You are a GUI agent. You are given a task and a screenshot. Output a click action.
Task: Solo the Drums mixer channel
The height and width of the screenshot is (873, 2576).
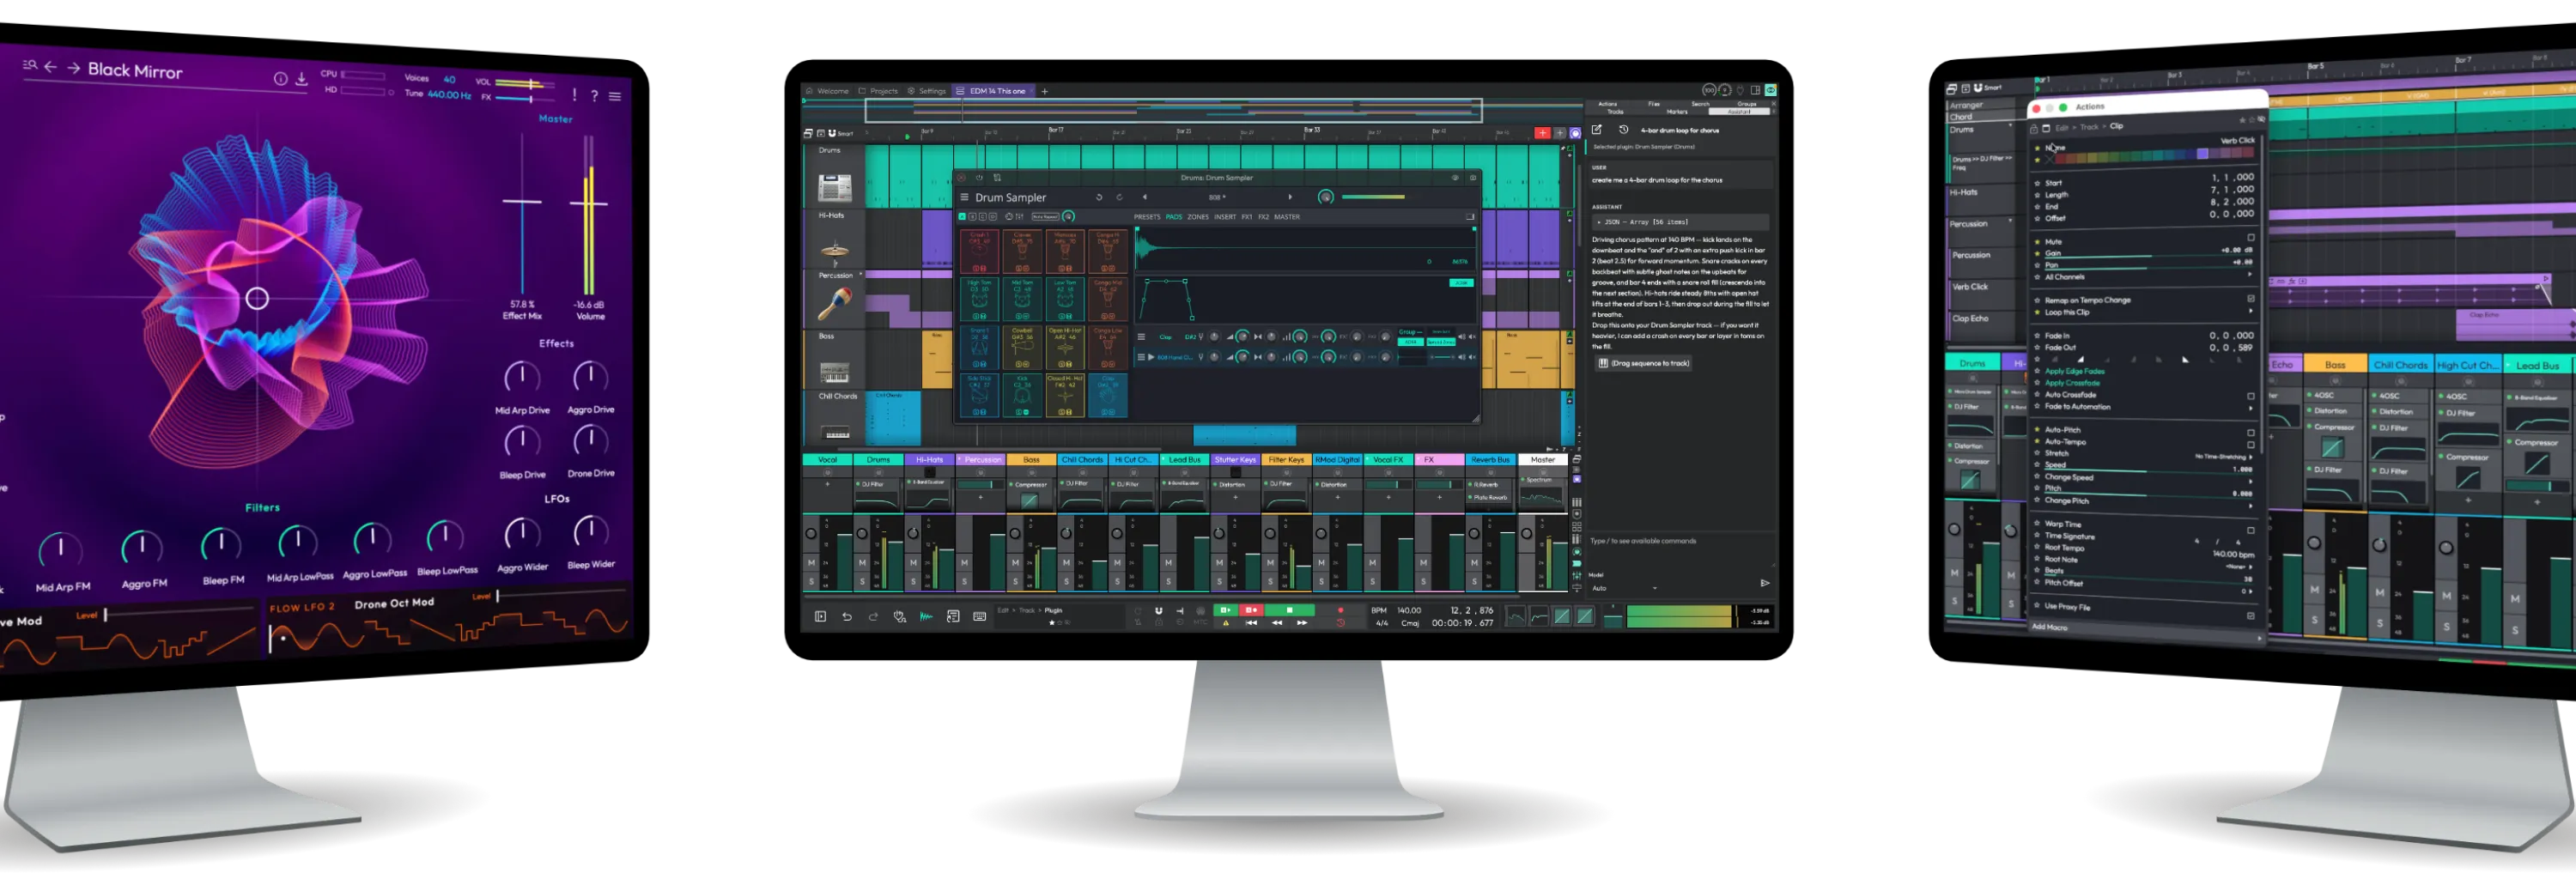[x=862, y=581]
